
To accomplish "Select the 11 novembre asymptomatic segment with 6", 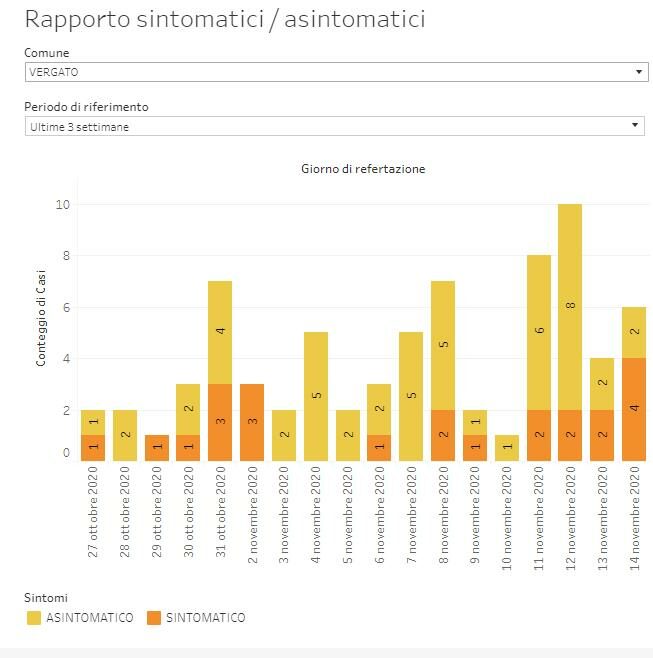I will pyautogui.click(x=539, y=331).
